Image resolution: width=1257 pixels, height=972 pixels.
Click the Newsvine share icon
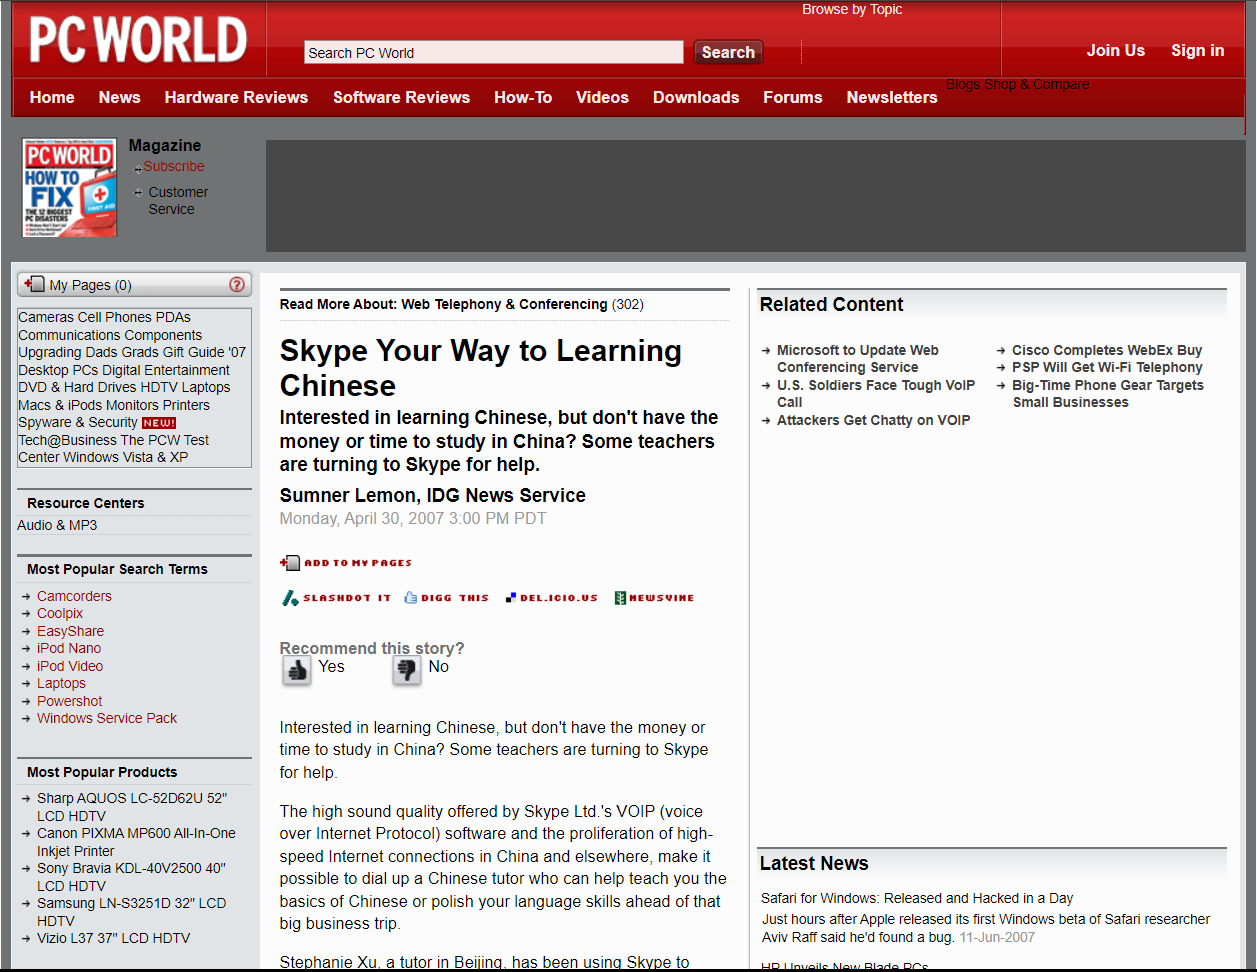pos(620,598)
